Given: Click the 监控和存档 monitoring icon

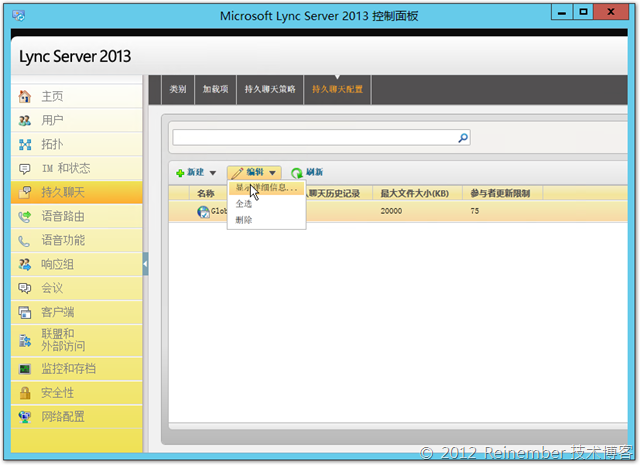Looking at the screenshot, I should pyautogui.click(x=24, y=369).
